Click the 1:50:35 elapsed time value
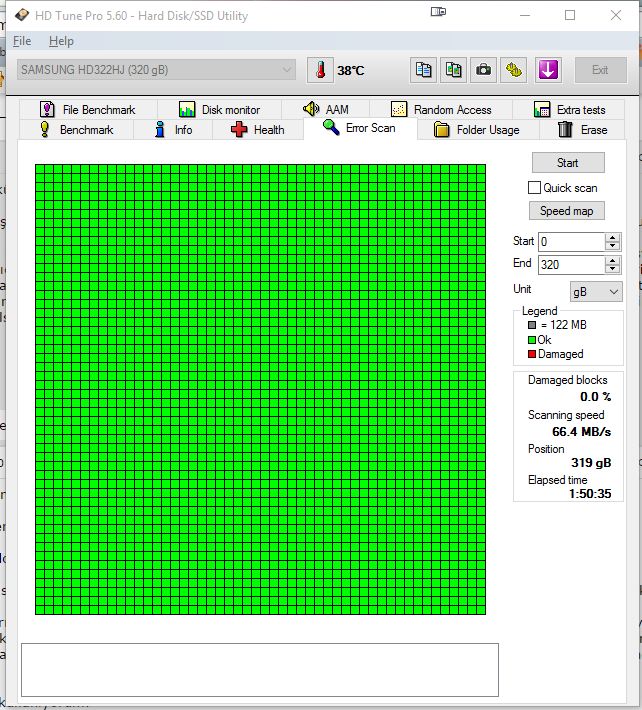 (x=590, y=494)
